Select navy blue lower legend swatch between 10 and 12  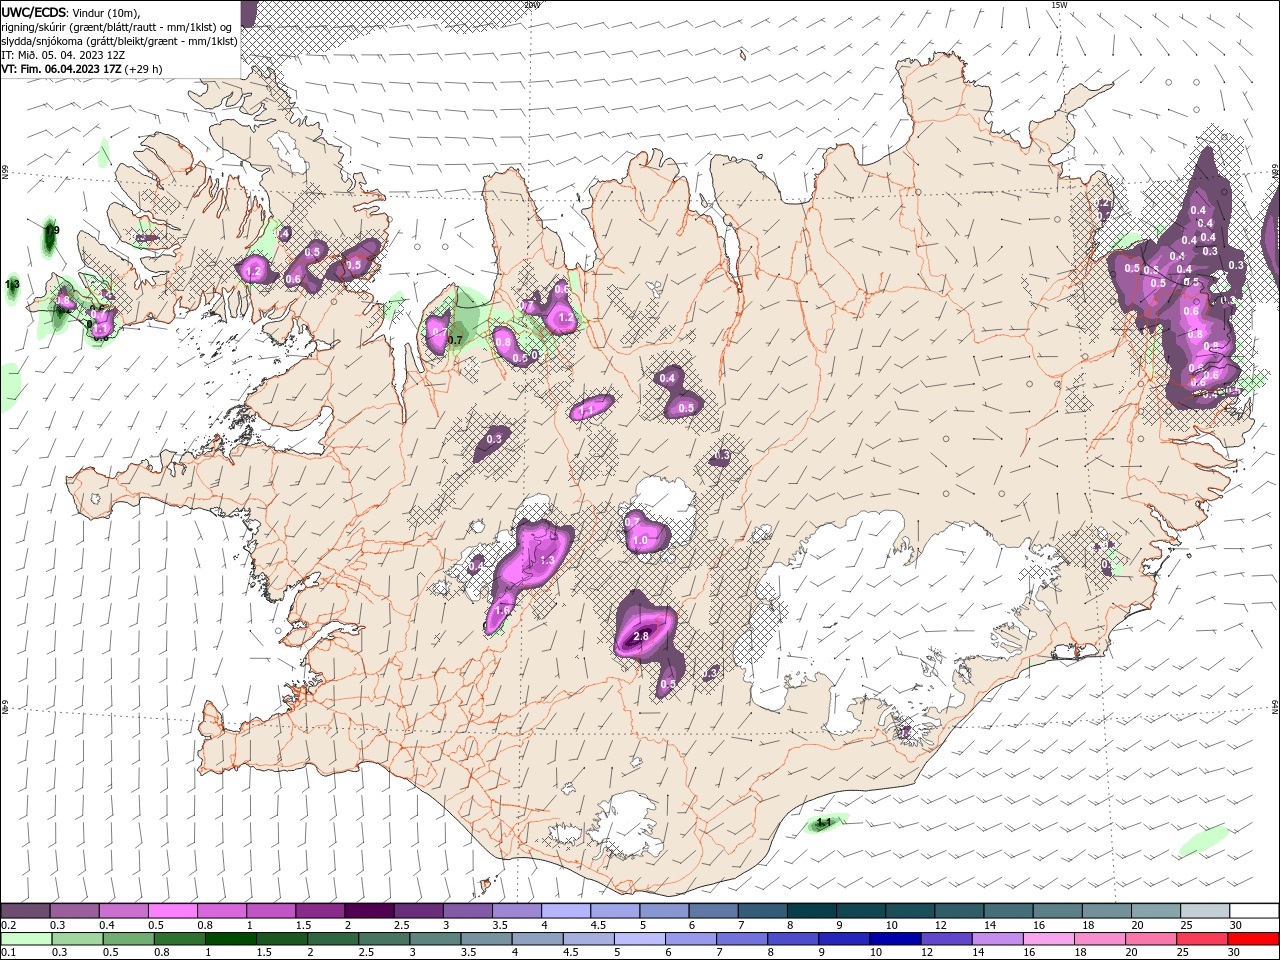(895, 939)
